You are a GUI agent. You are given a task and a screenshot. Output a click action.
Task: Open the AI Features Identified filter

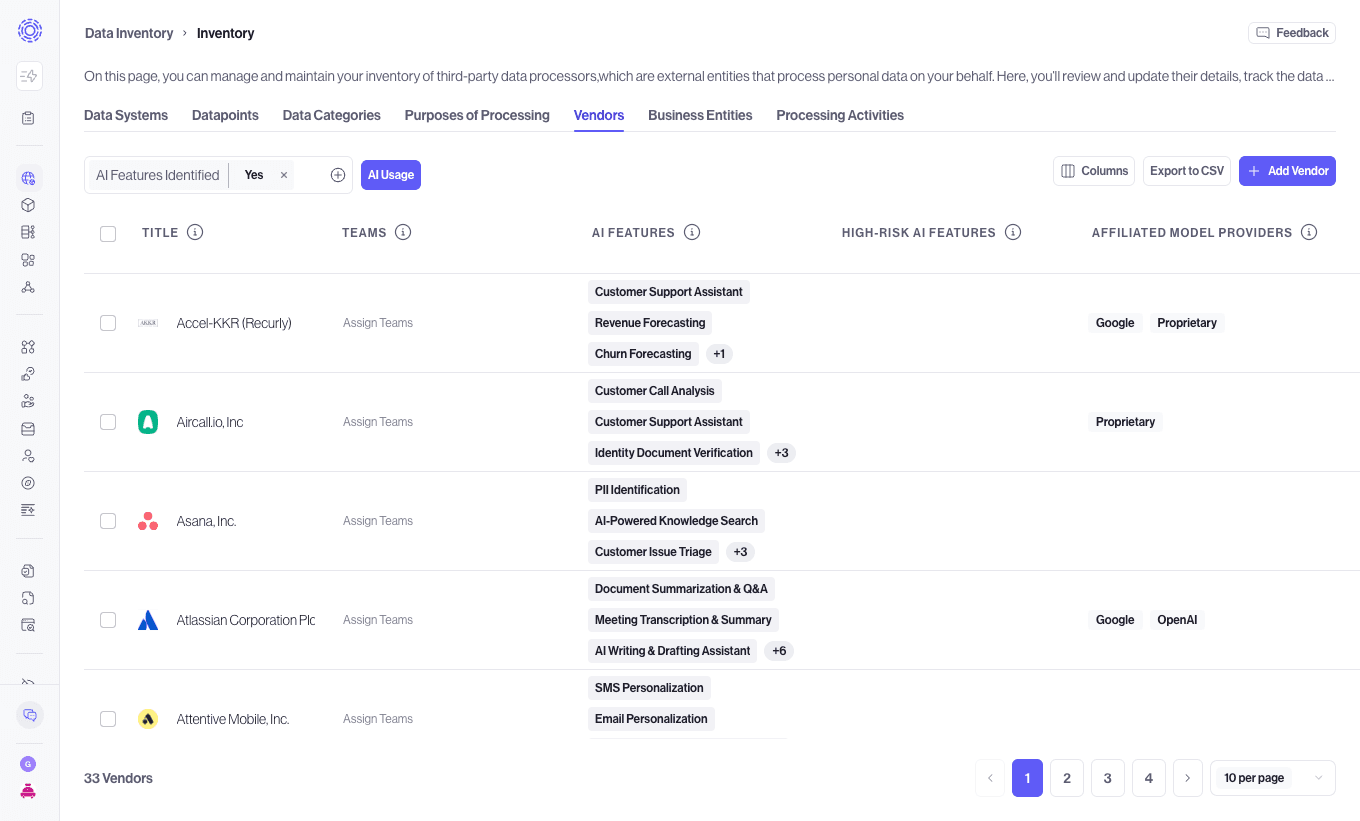point(158,175)
